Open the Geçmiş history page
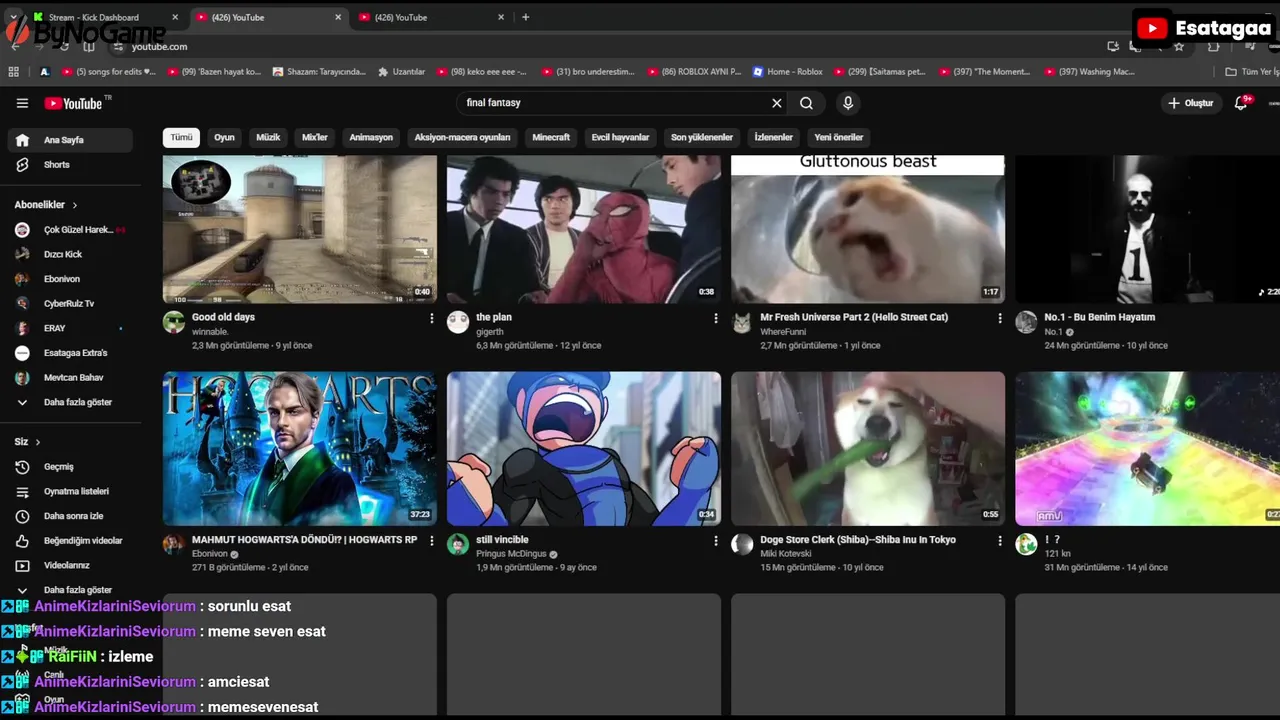1280x720 pixels. click(70, 467)
